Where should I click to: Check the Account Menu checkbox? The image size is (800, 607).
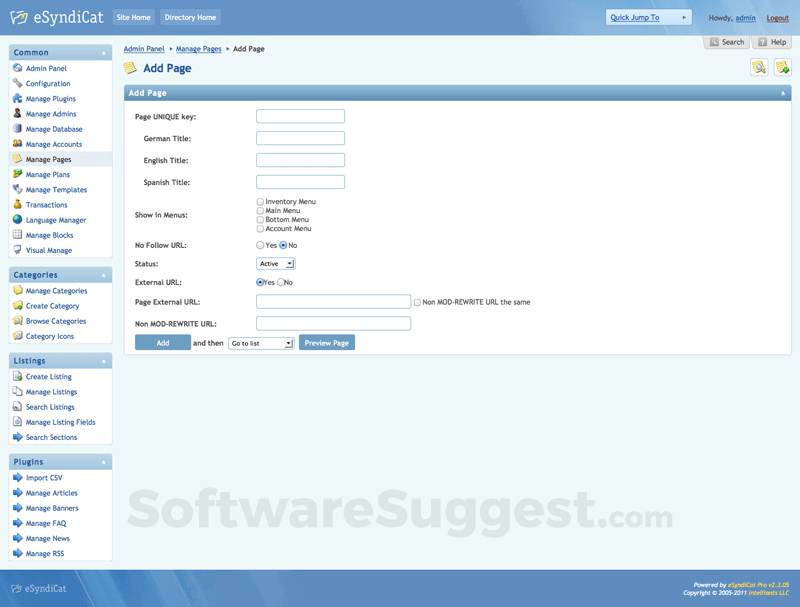260,229
